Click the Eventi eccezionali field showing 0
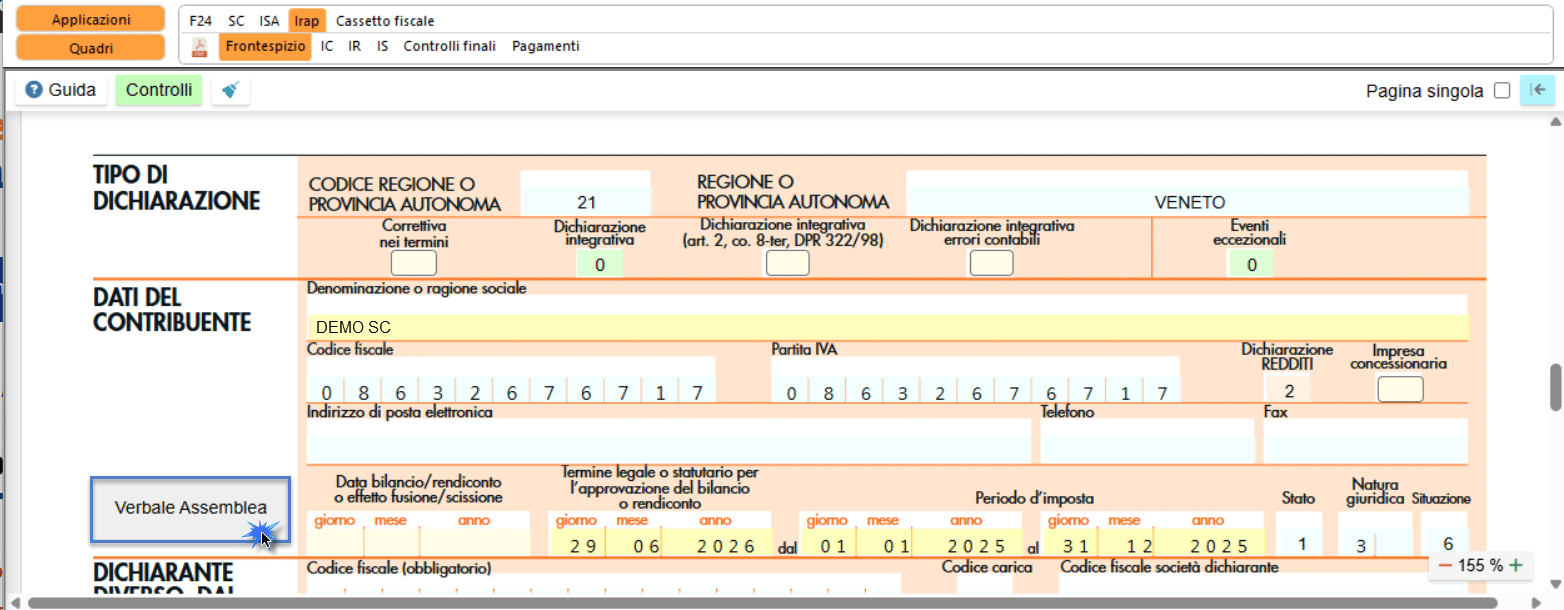Image resolution: width=1564 pixels, height=610 pixels. 1250,264
